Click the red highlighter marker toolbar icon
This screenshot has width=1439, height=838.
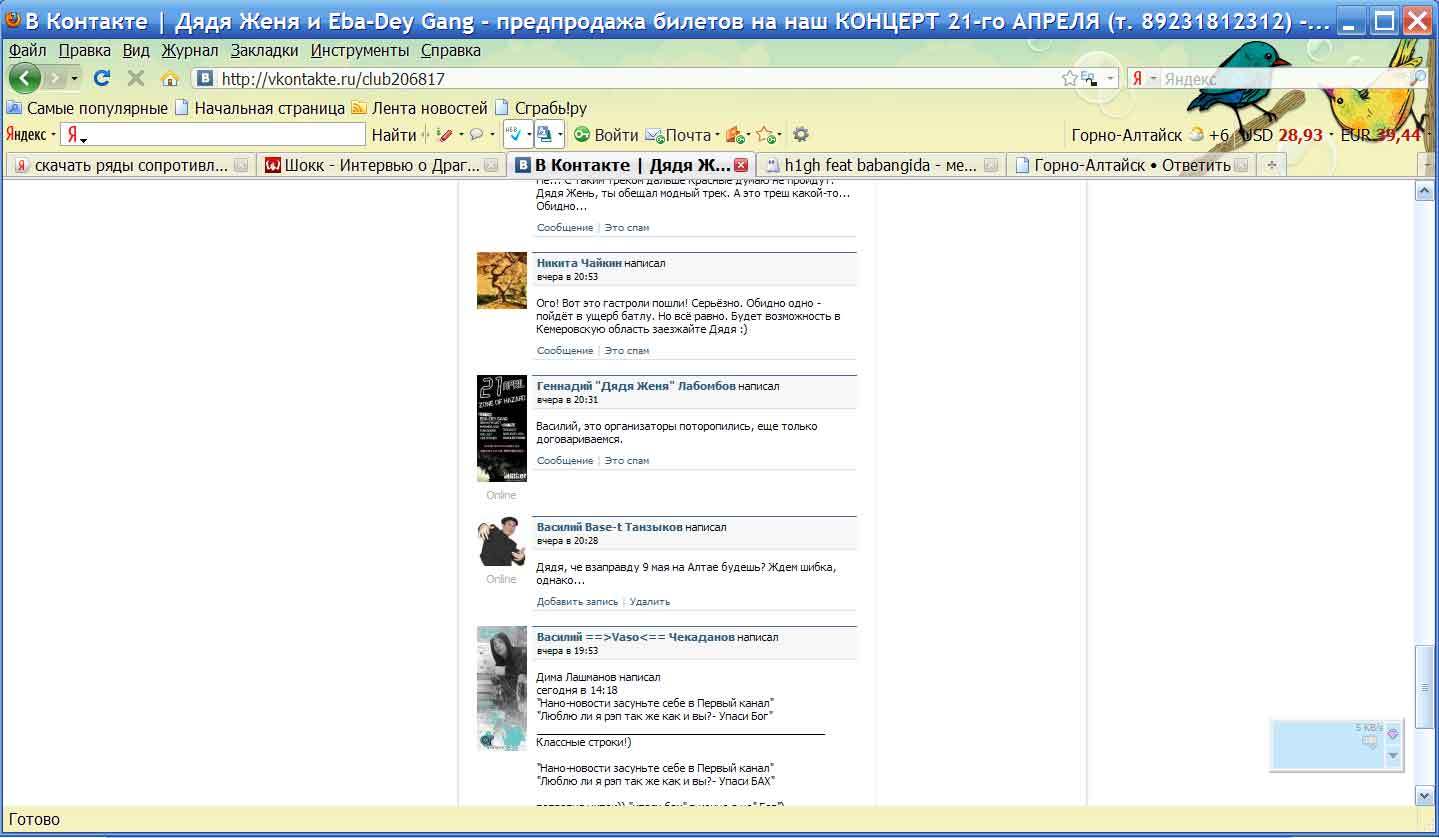pyautogui.click(x=445, y=135)
